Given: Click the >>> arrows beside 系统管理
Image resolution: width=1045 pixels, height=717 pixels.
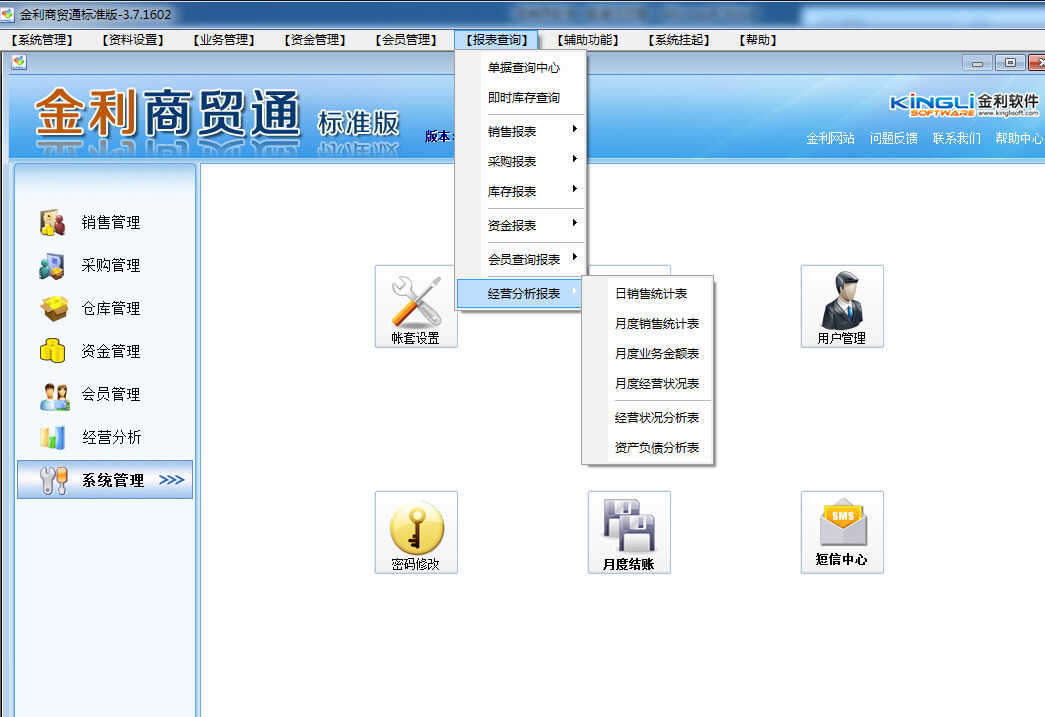Looking at the screenshot, I should [x=171, y=480].
